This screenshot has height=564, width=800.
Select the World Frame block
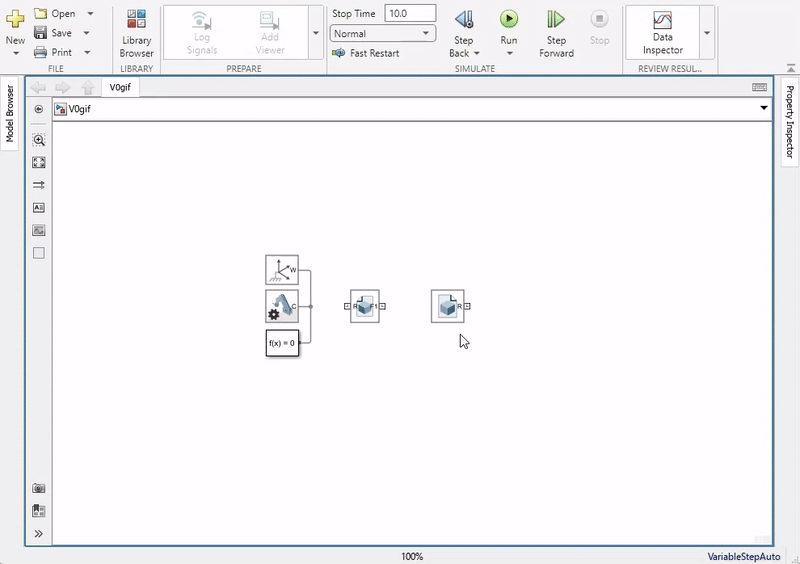tap(282, 270)
